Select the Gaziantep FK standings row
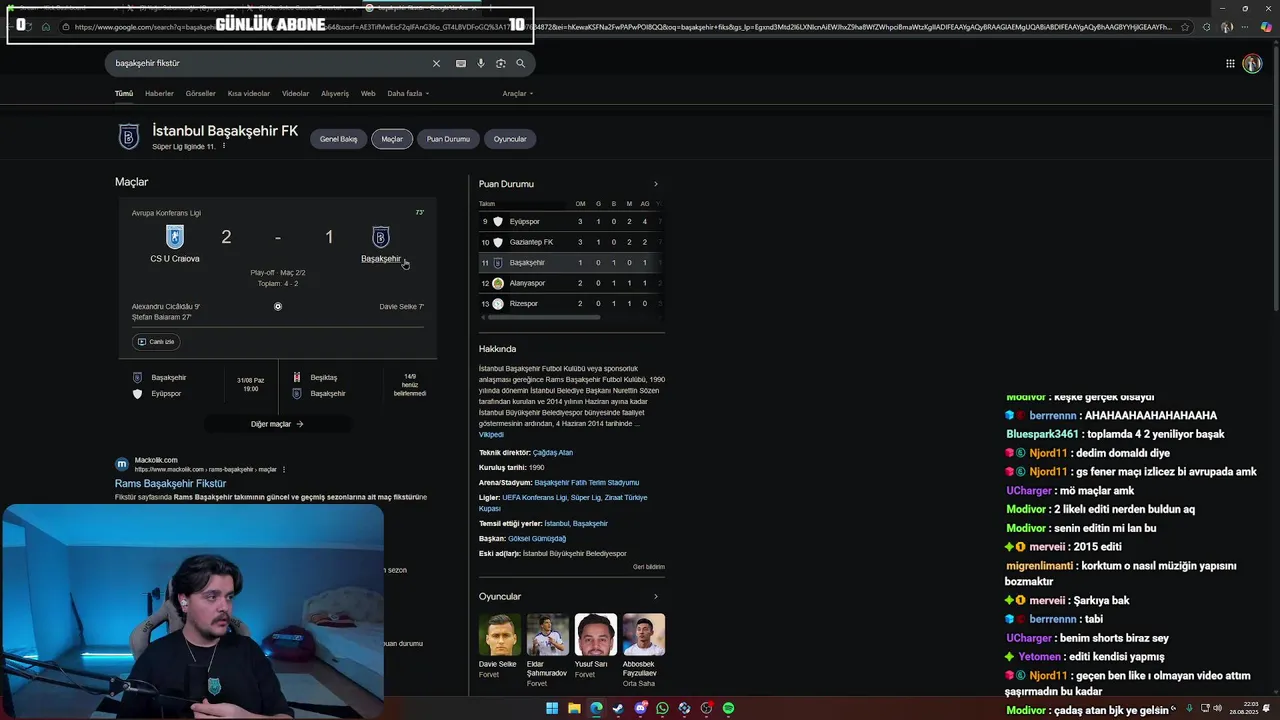Image resolution: width=1280 pixels, height=720 pixels. [570, 242]
